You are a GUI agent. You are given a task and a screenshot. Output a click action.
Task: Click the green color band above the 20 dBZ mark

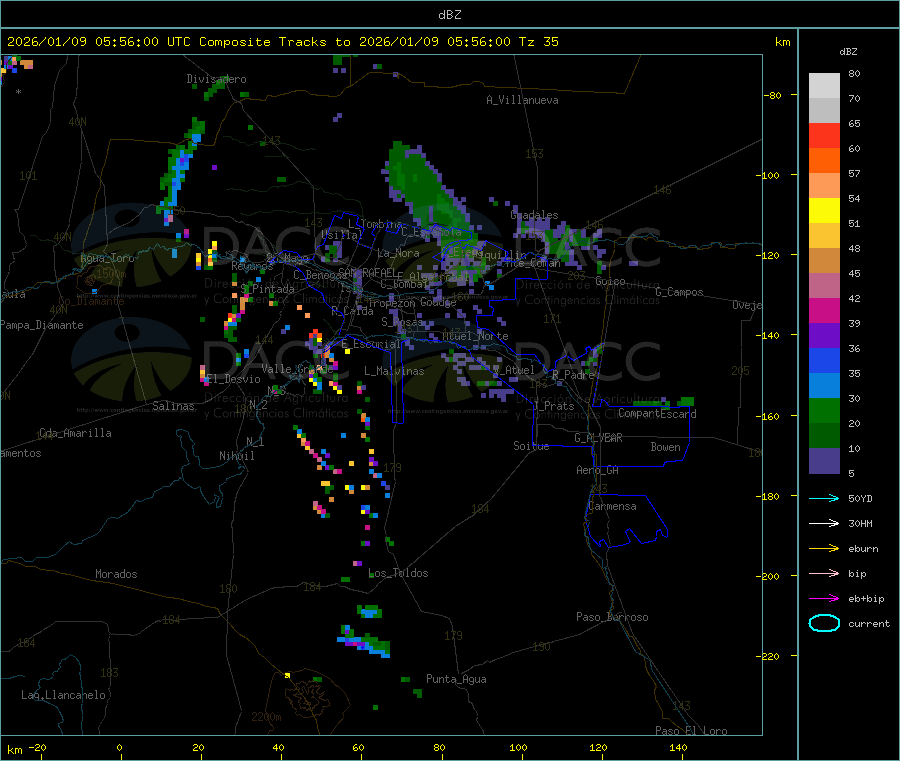coord(824,410)
